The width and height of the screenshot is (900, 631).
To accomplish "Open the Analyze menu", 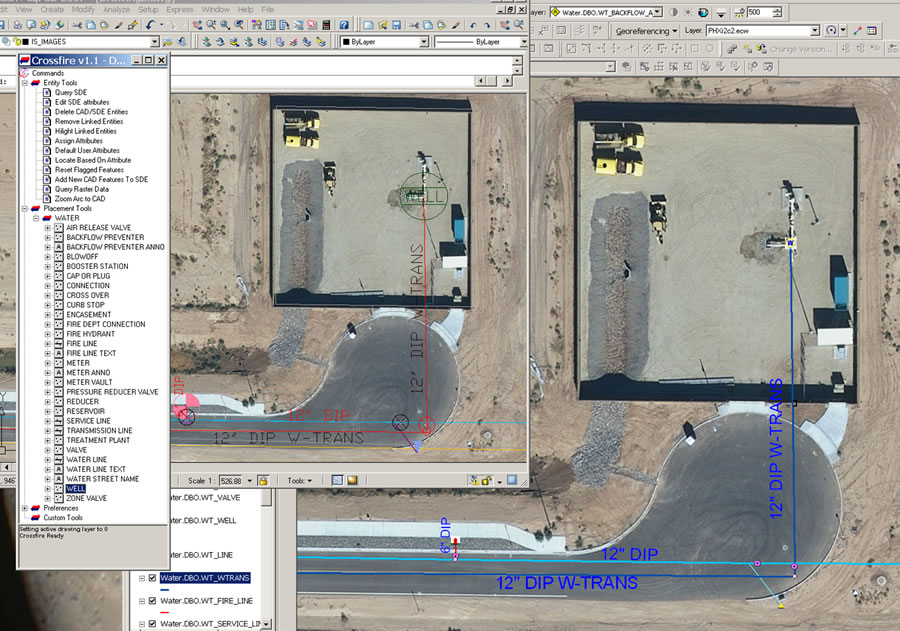I will click(x=116, y=9).
